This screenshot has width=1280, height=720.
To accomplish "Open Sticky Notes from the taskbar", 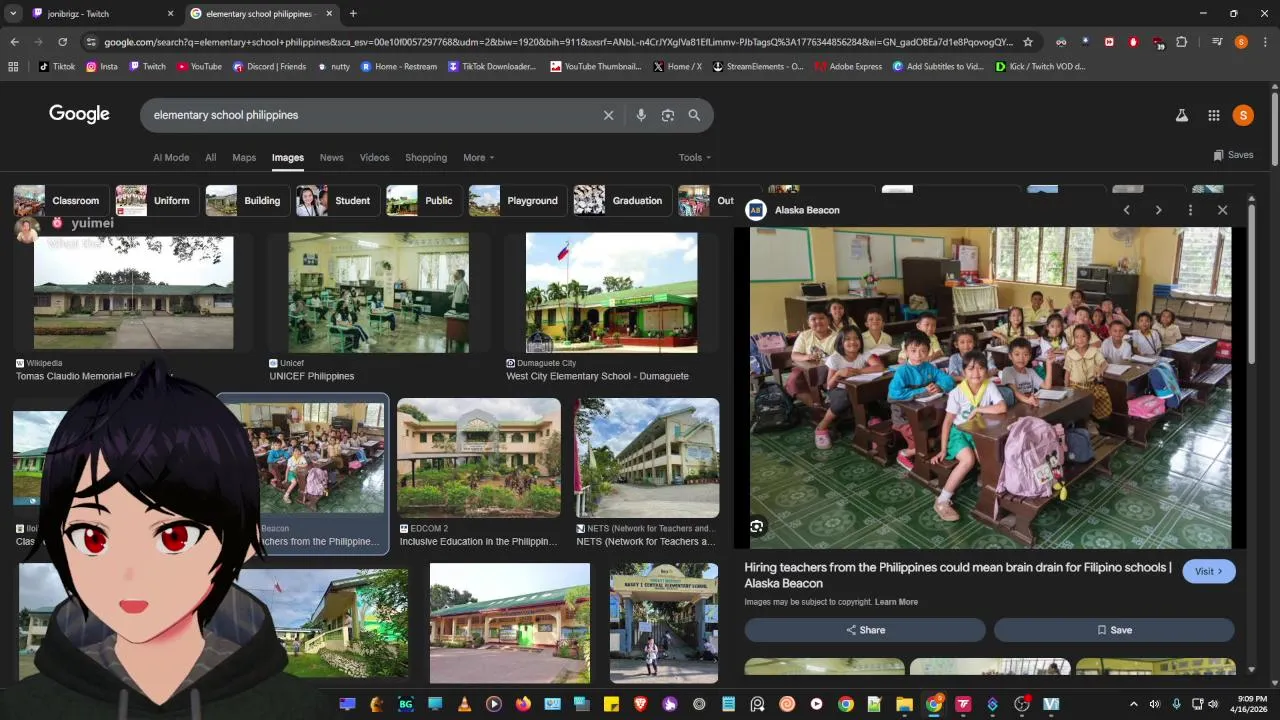I will click(611, 704).
